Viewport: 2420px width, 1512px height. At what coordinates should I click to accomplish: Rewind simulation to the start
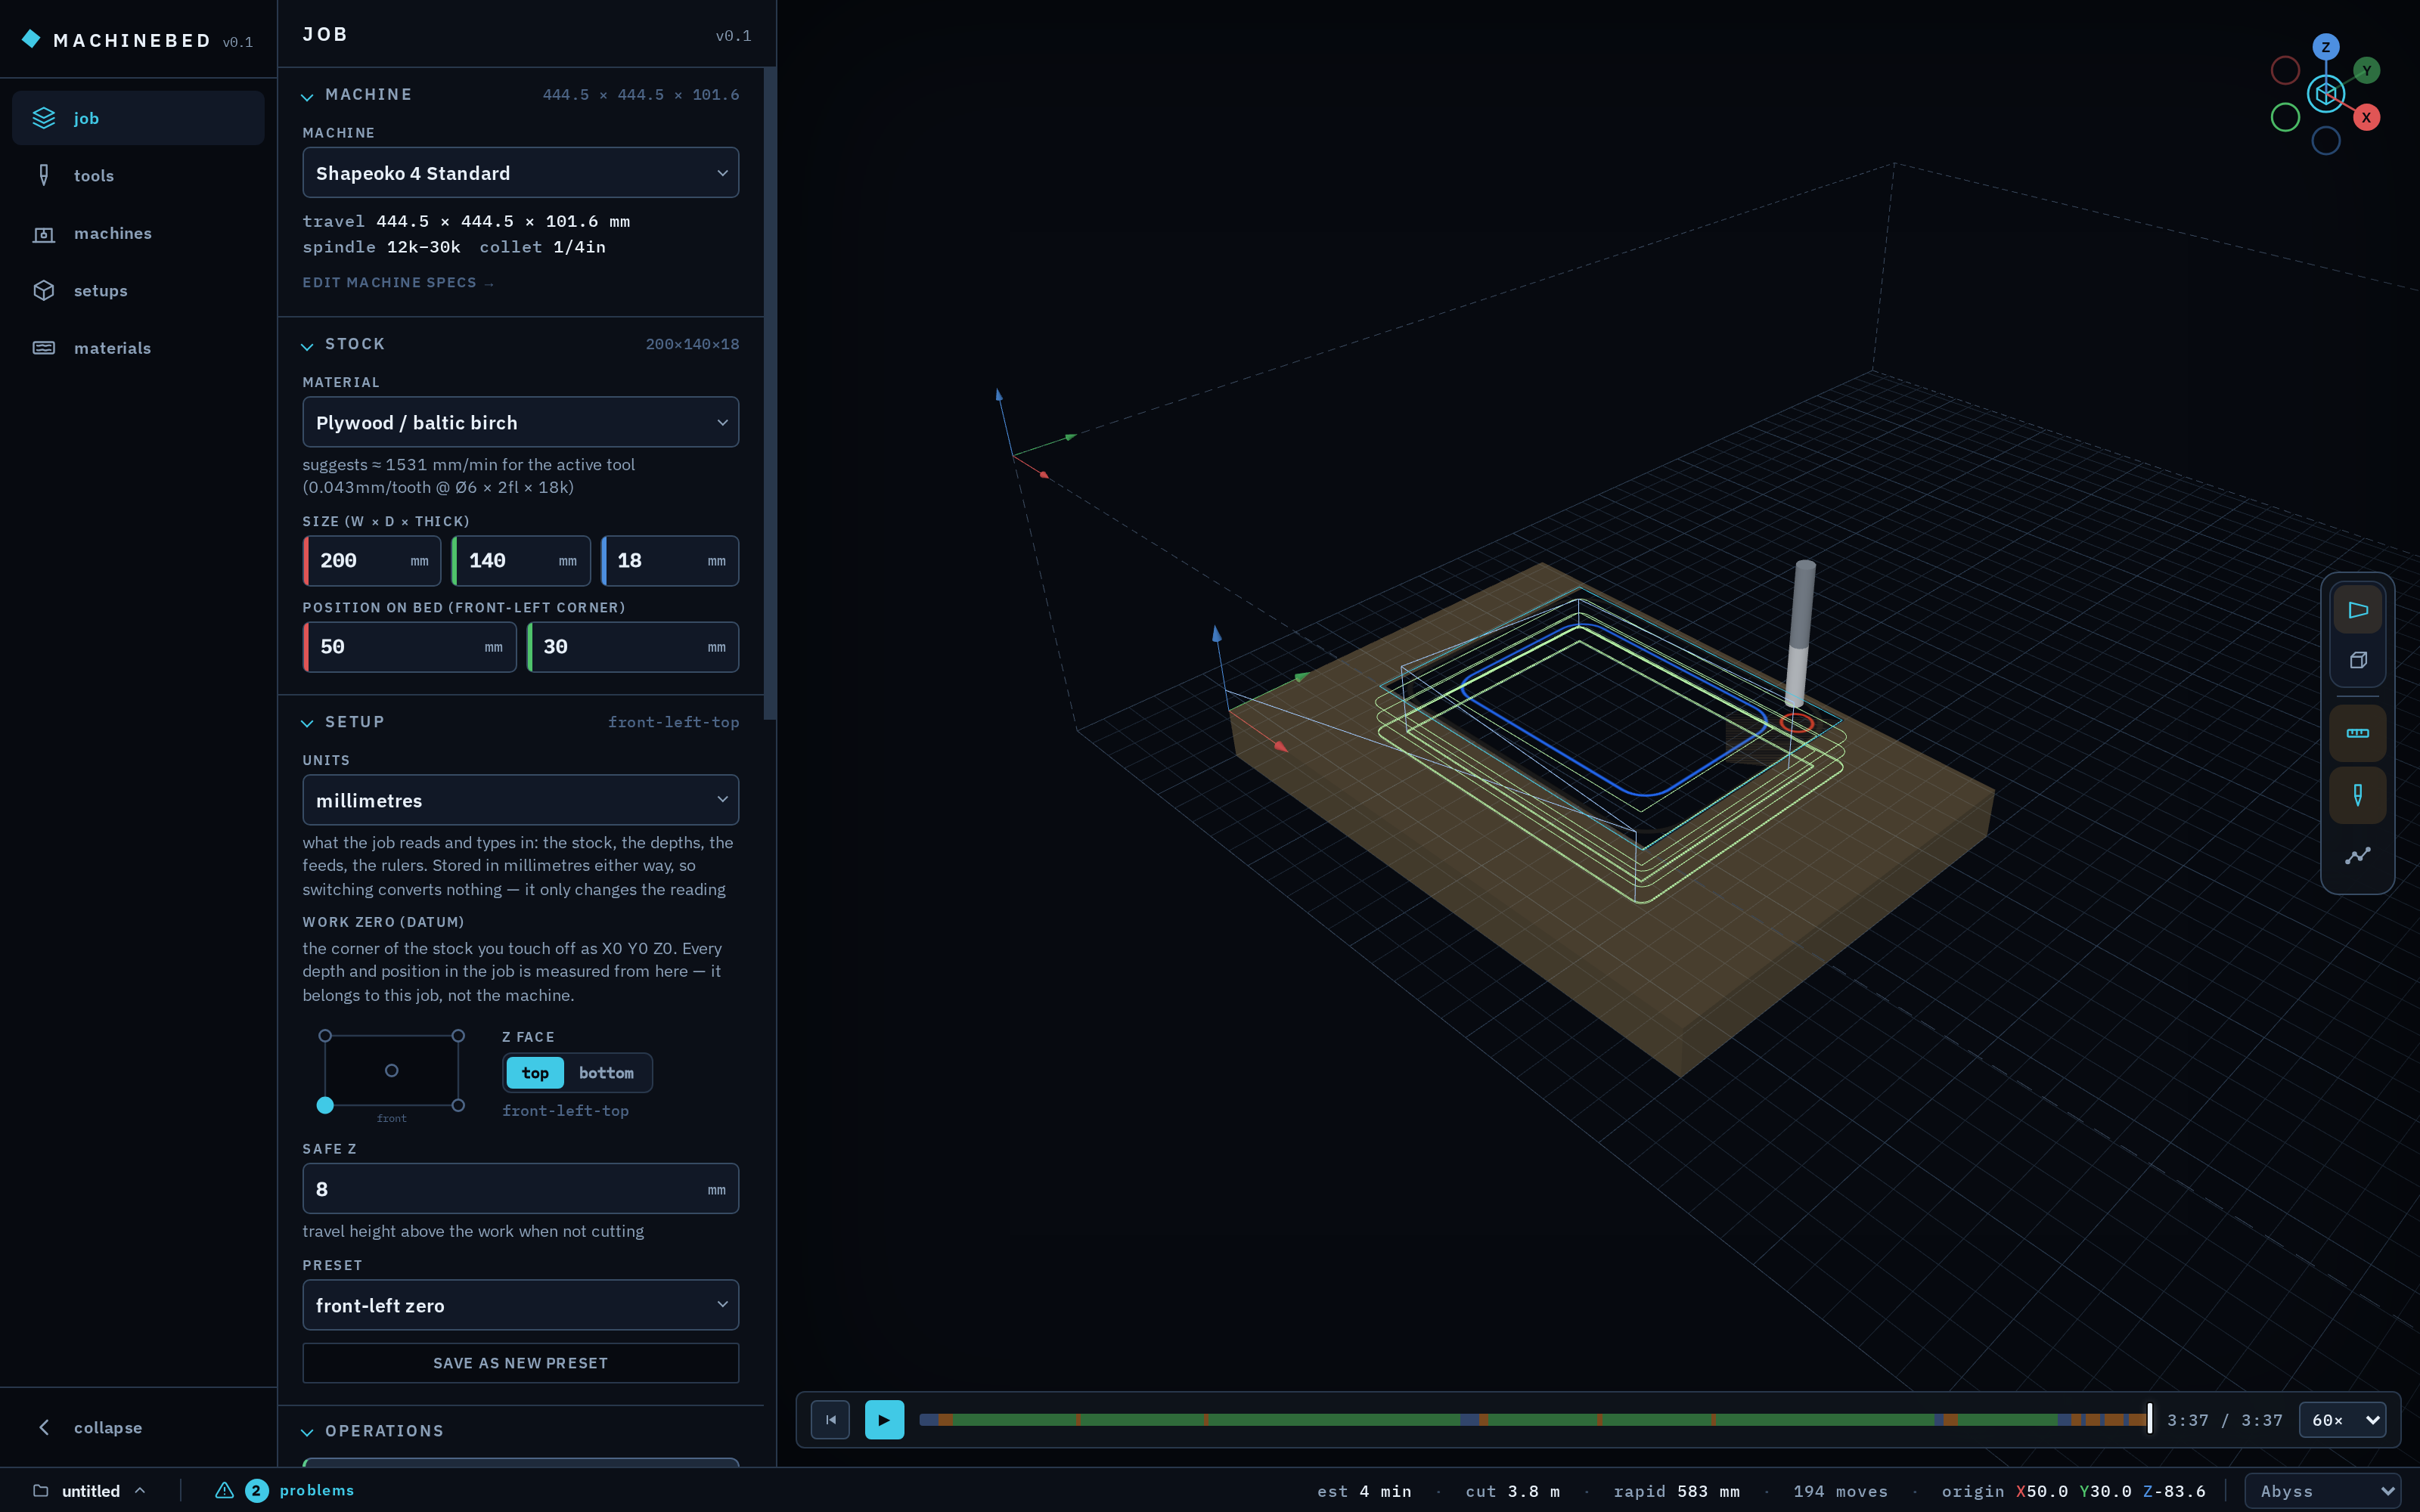830,1420
